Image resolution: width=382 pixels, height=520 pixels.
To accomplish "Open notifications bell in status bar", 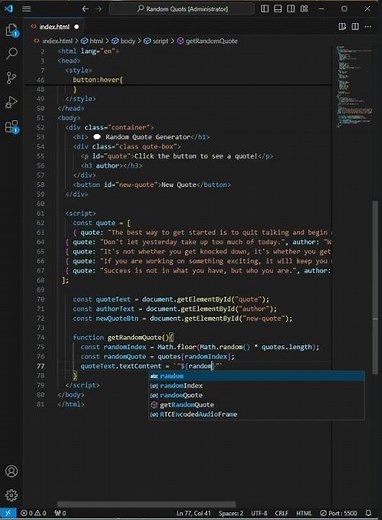I will click(368, 513).
